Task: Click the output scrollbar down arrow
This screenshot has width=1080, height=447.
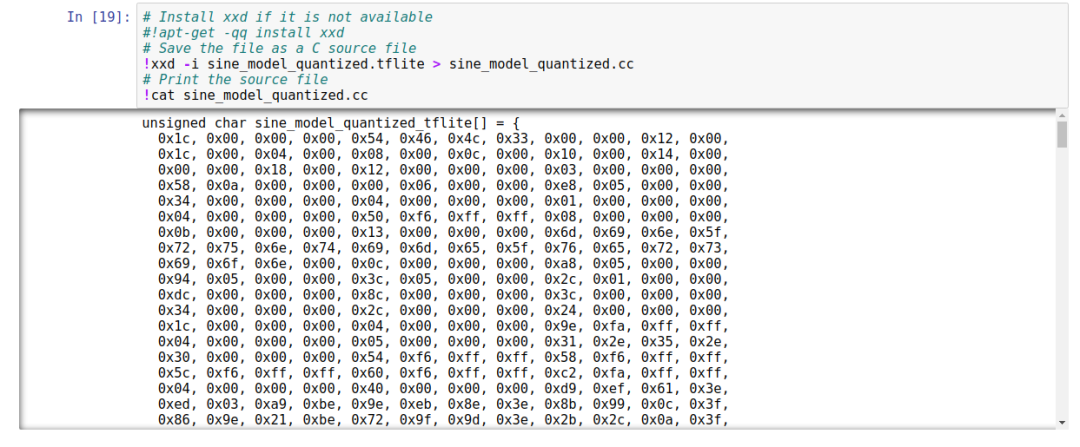Action: pos(1062,422)
